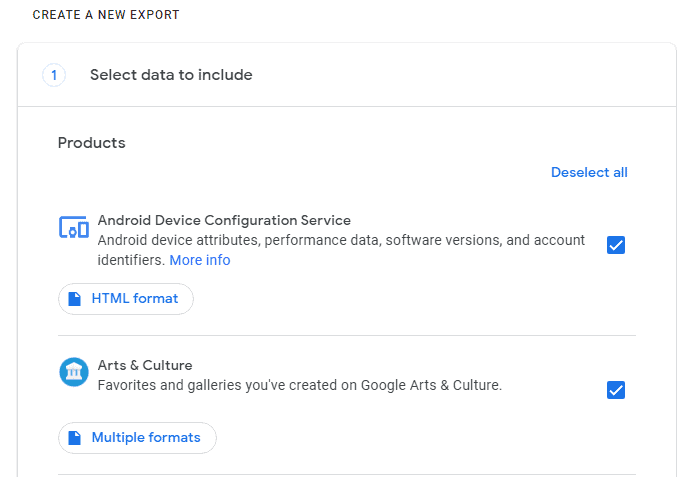Uncheck the Arts & Culture checkbox
The width and height of the screenshot is (677, 477).
click(616, 390)
